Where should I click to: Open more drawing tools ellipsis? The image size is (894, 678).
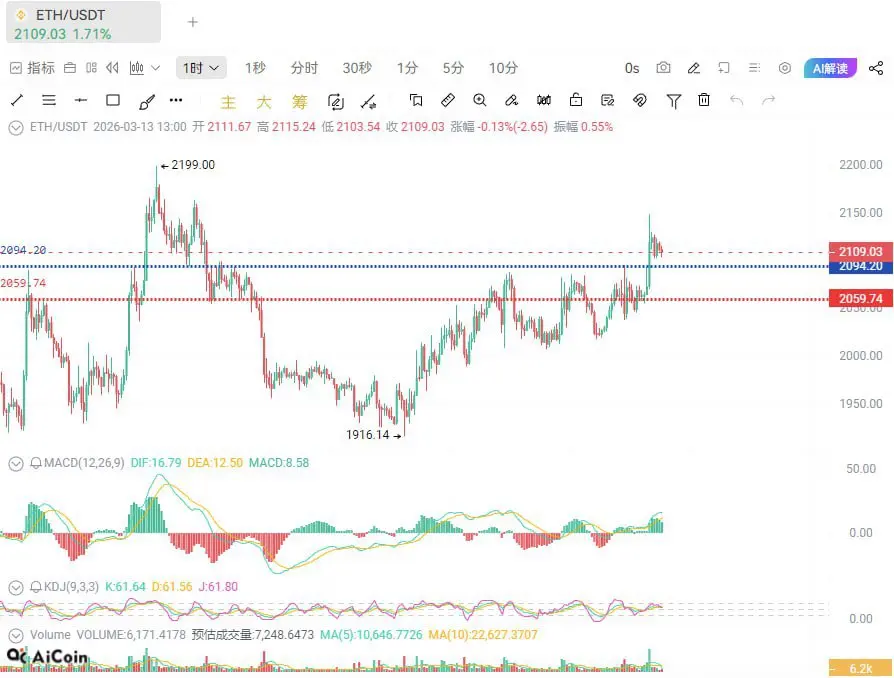[176, 100]
